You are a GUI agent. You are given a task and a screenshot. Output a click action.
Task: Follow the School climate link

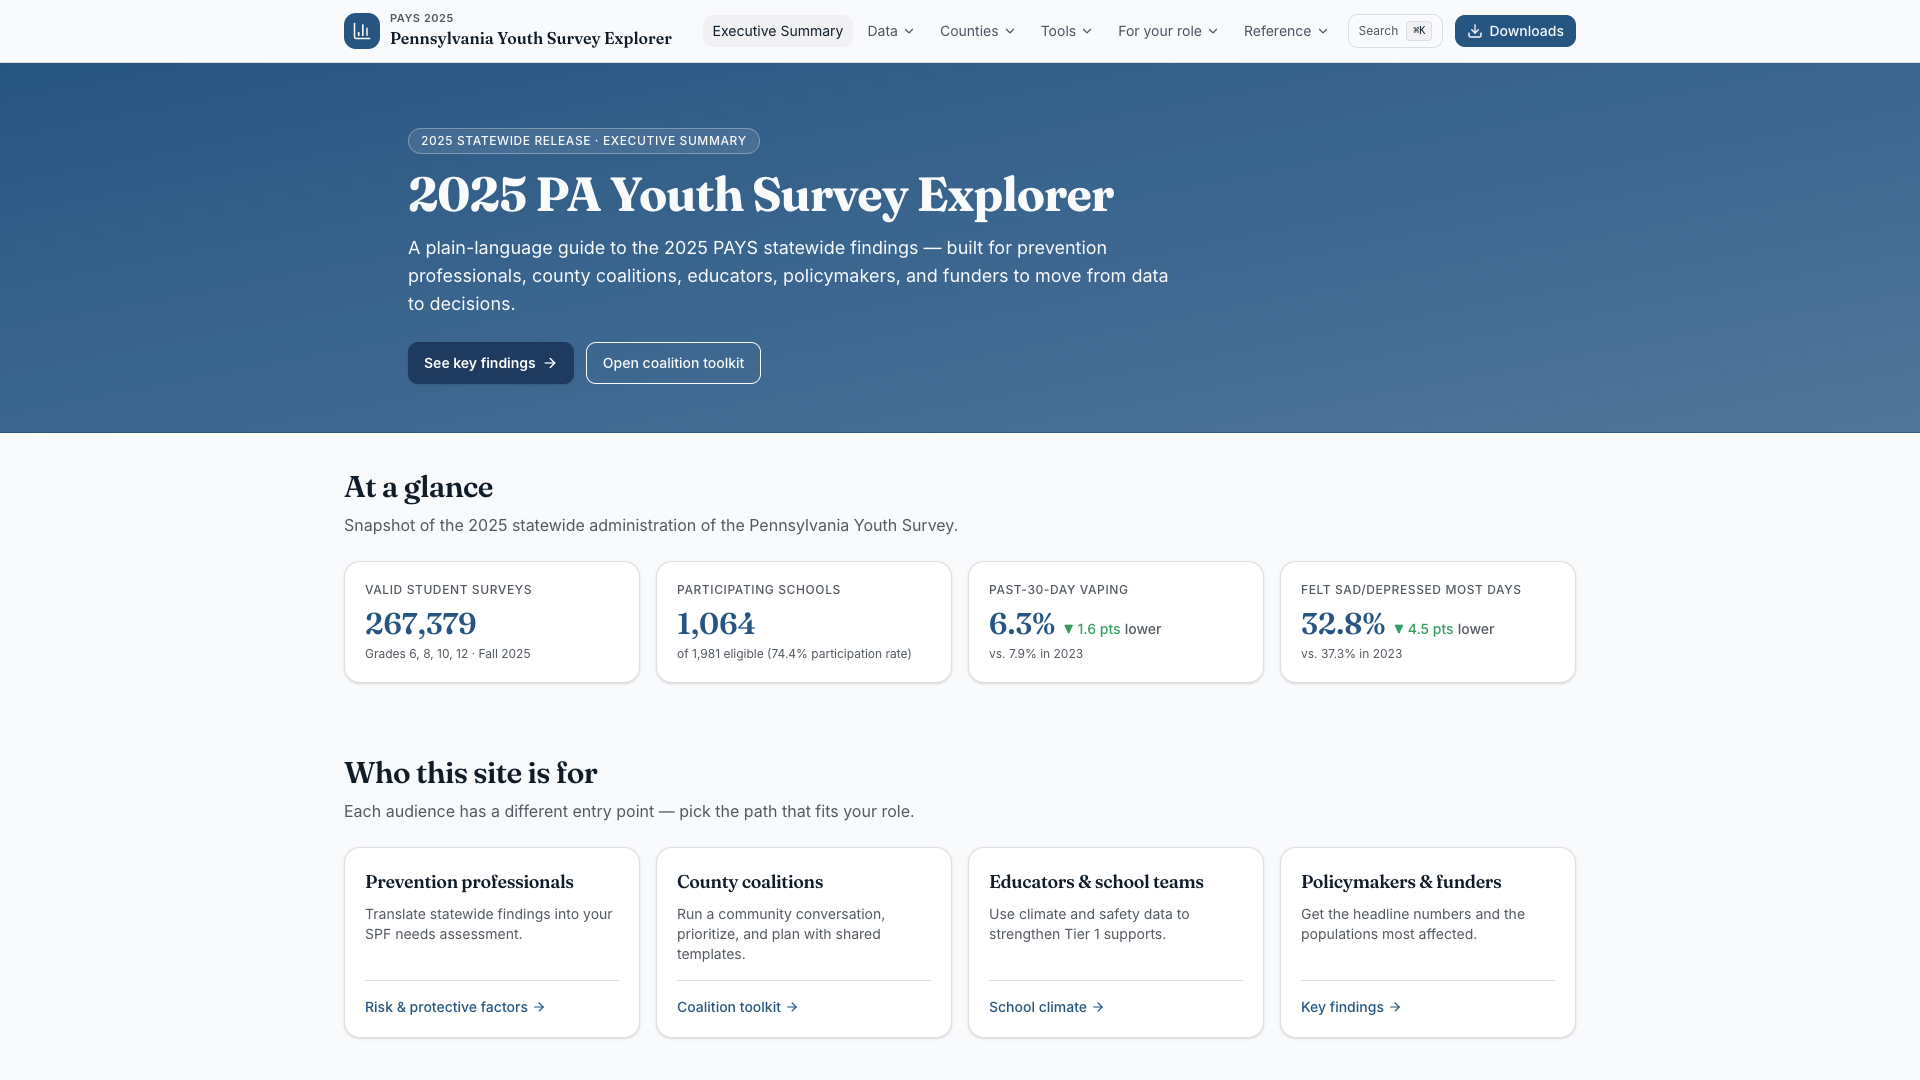(x=1047, y=1007)
